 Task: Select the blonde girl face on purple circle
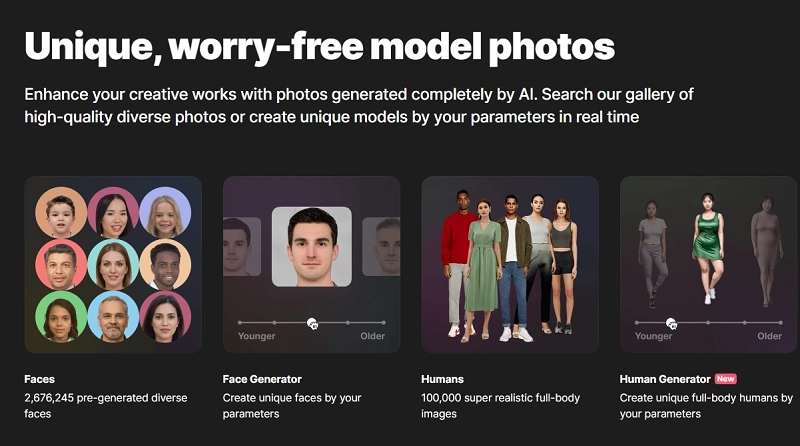pyautogui.click(x=165, y=213)
